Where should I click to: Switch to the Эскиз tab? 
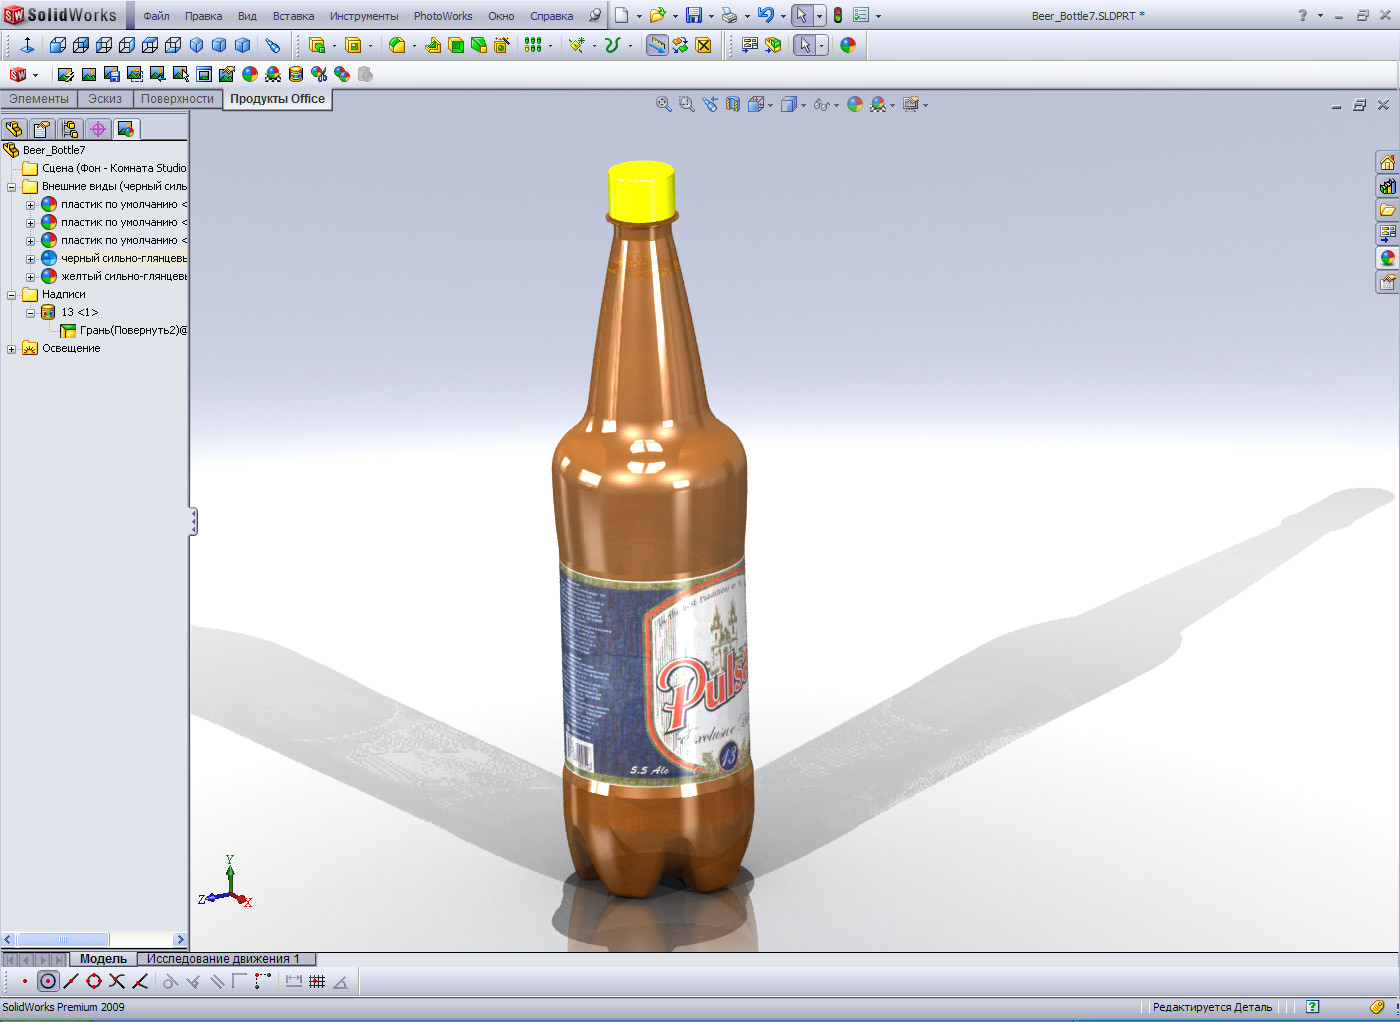[x=105, y=99]
